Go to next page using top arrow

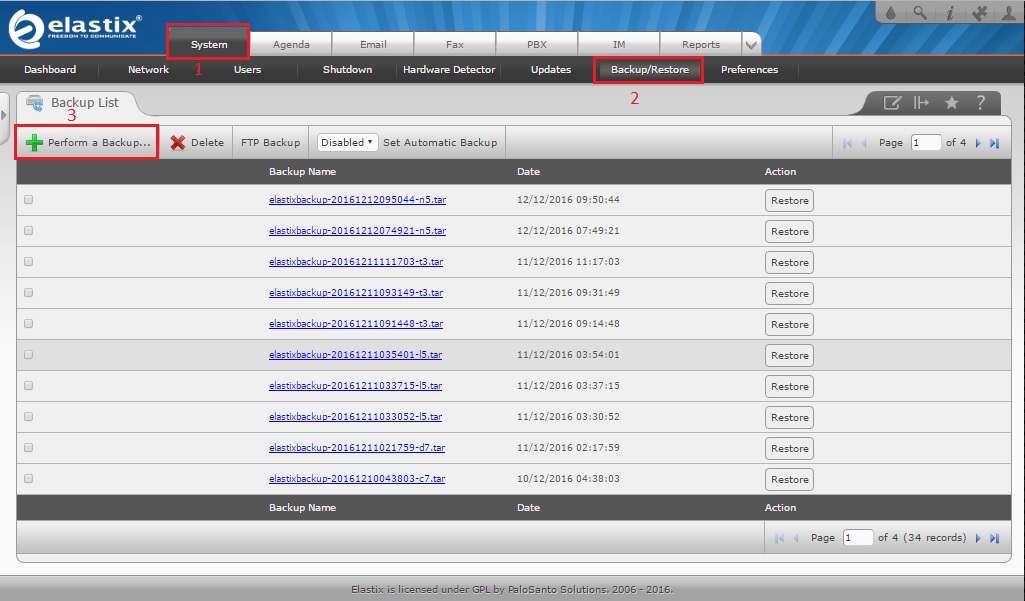(x=979, y=143)
